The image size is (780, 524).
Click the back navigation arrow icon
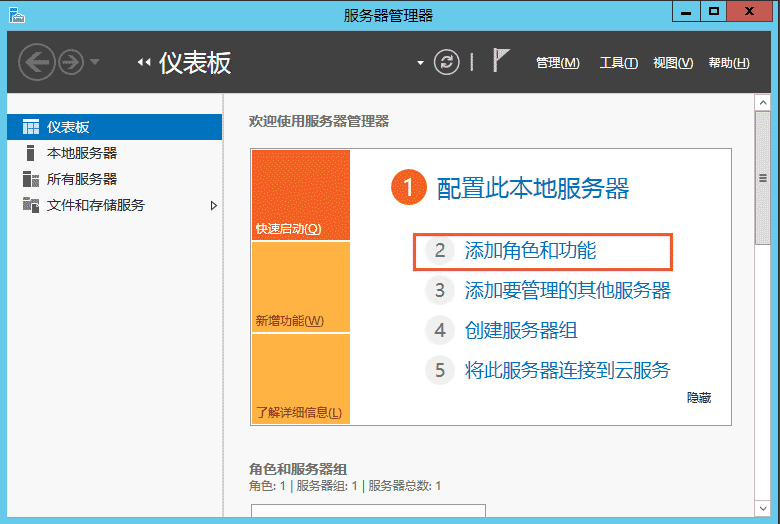(x=37, y=62)
